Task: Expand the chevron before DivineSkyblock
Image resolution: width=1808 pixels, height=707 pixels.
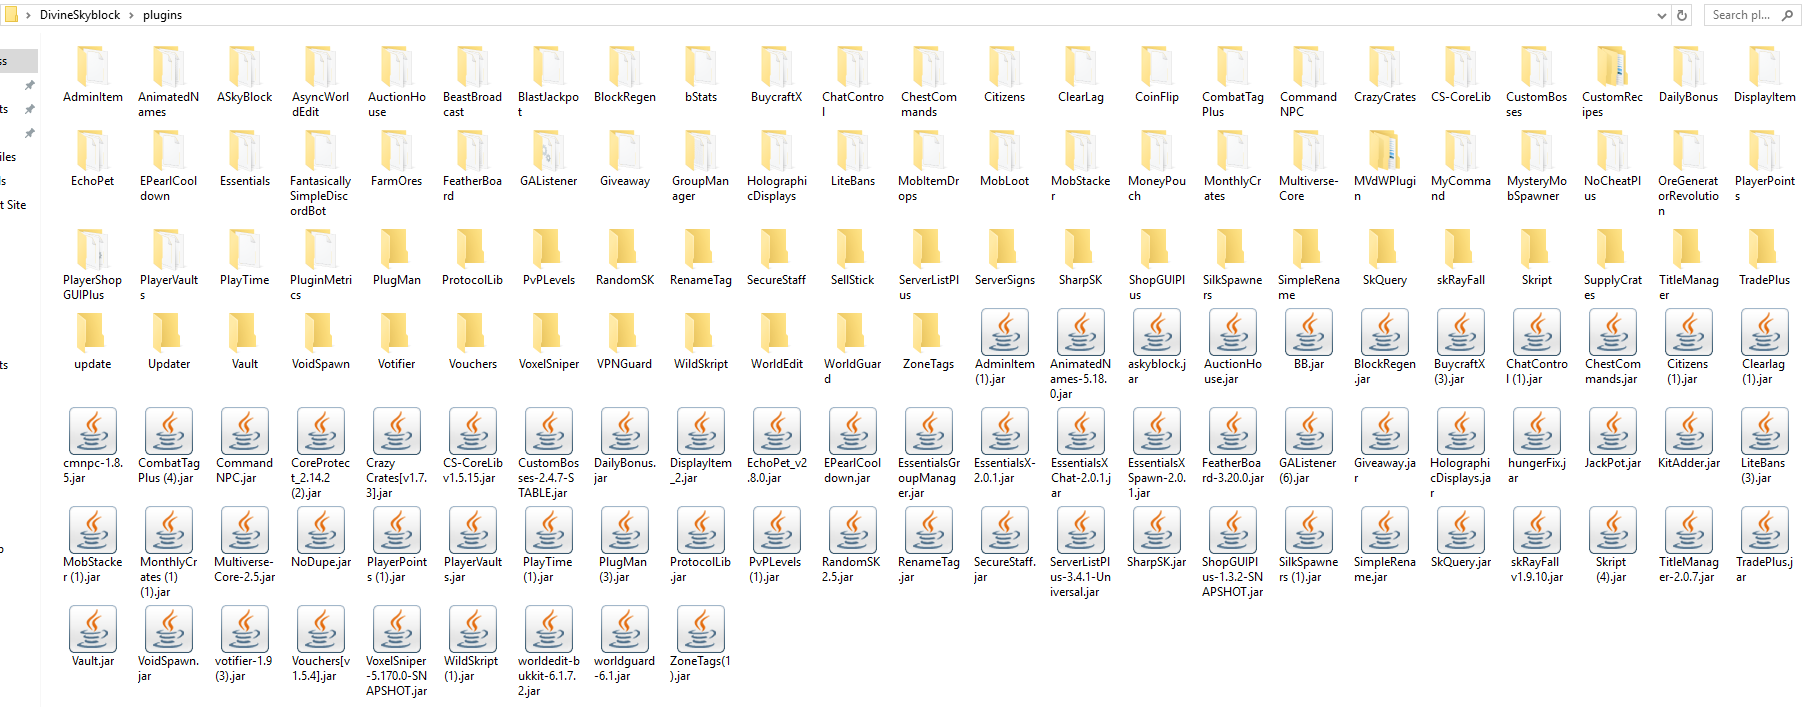Action: click(28, 15)
